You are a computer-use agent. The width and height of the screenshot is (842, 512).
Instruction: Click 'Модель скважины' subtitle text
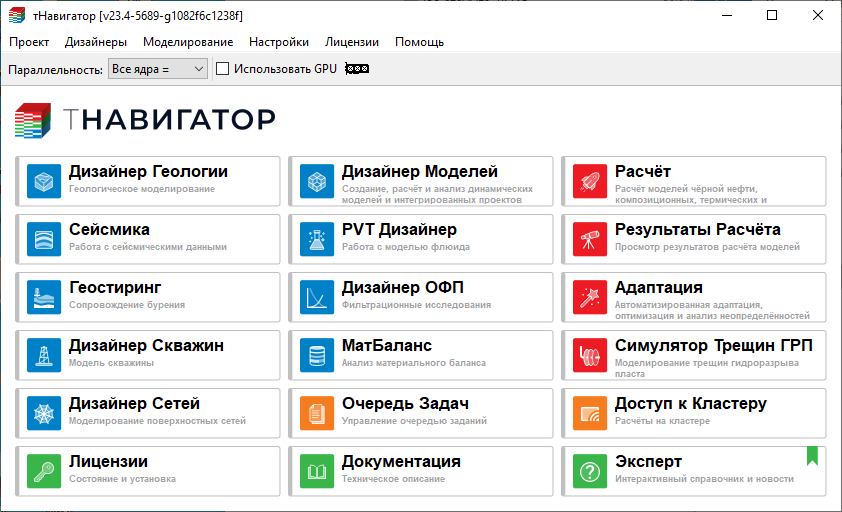coord(111,363)
